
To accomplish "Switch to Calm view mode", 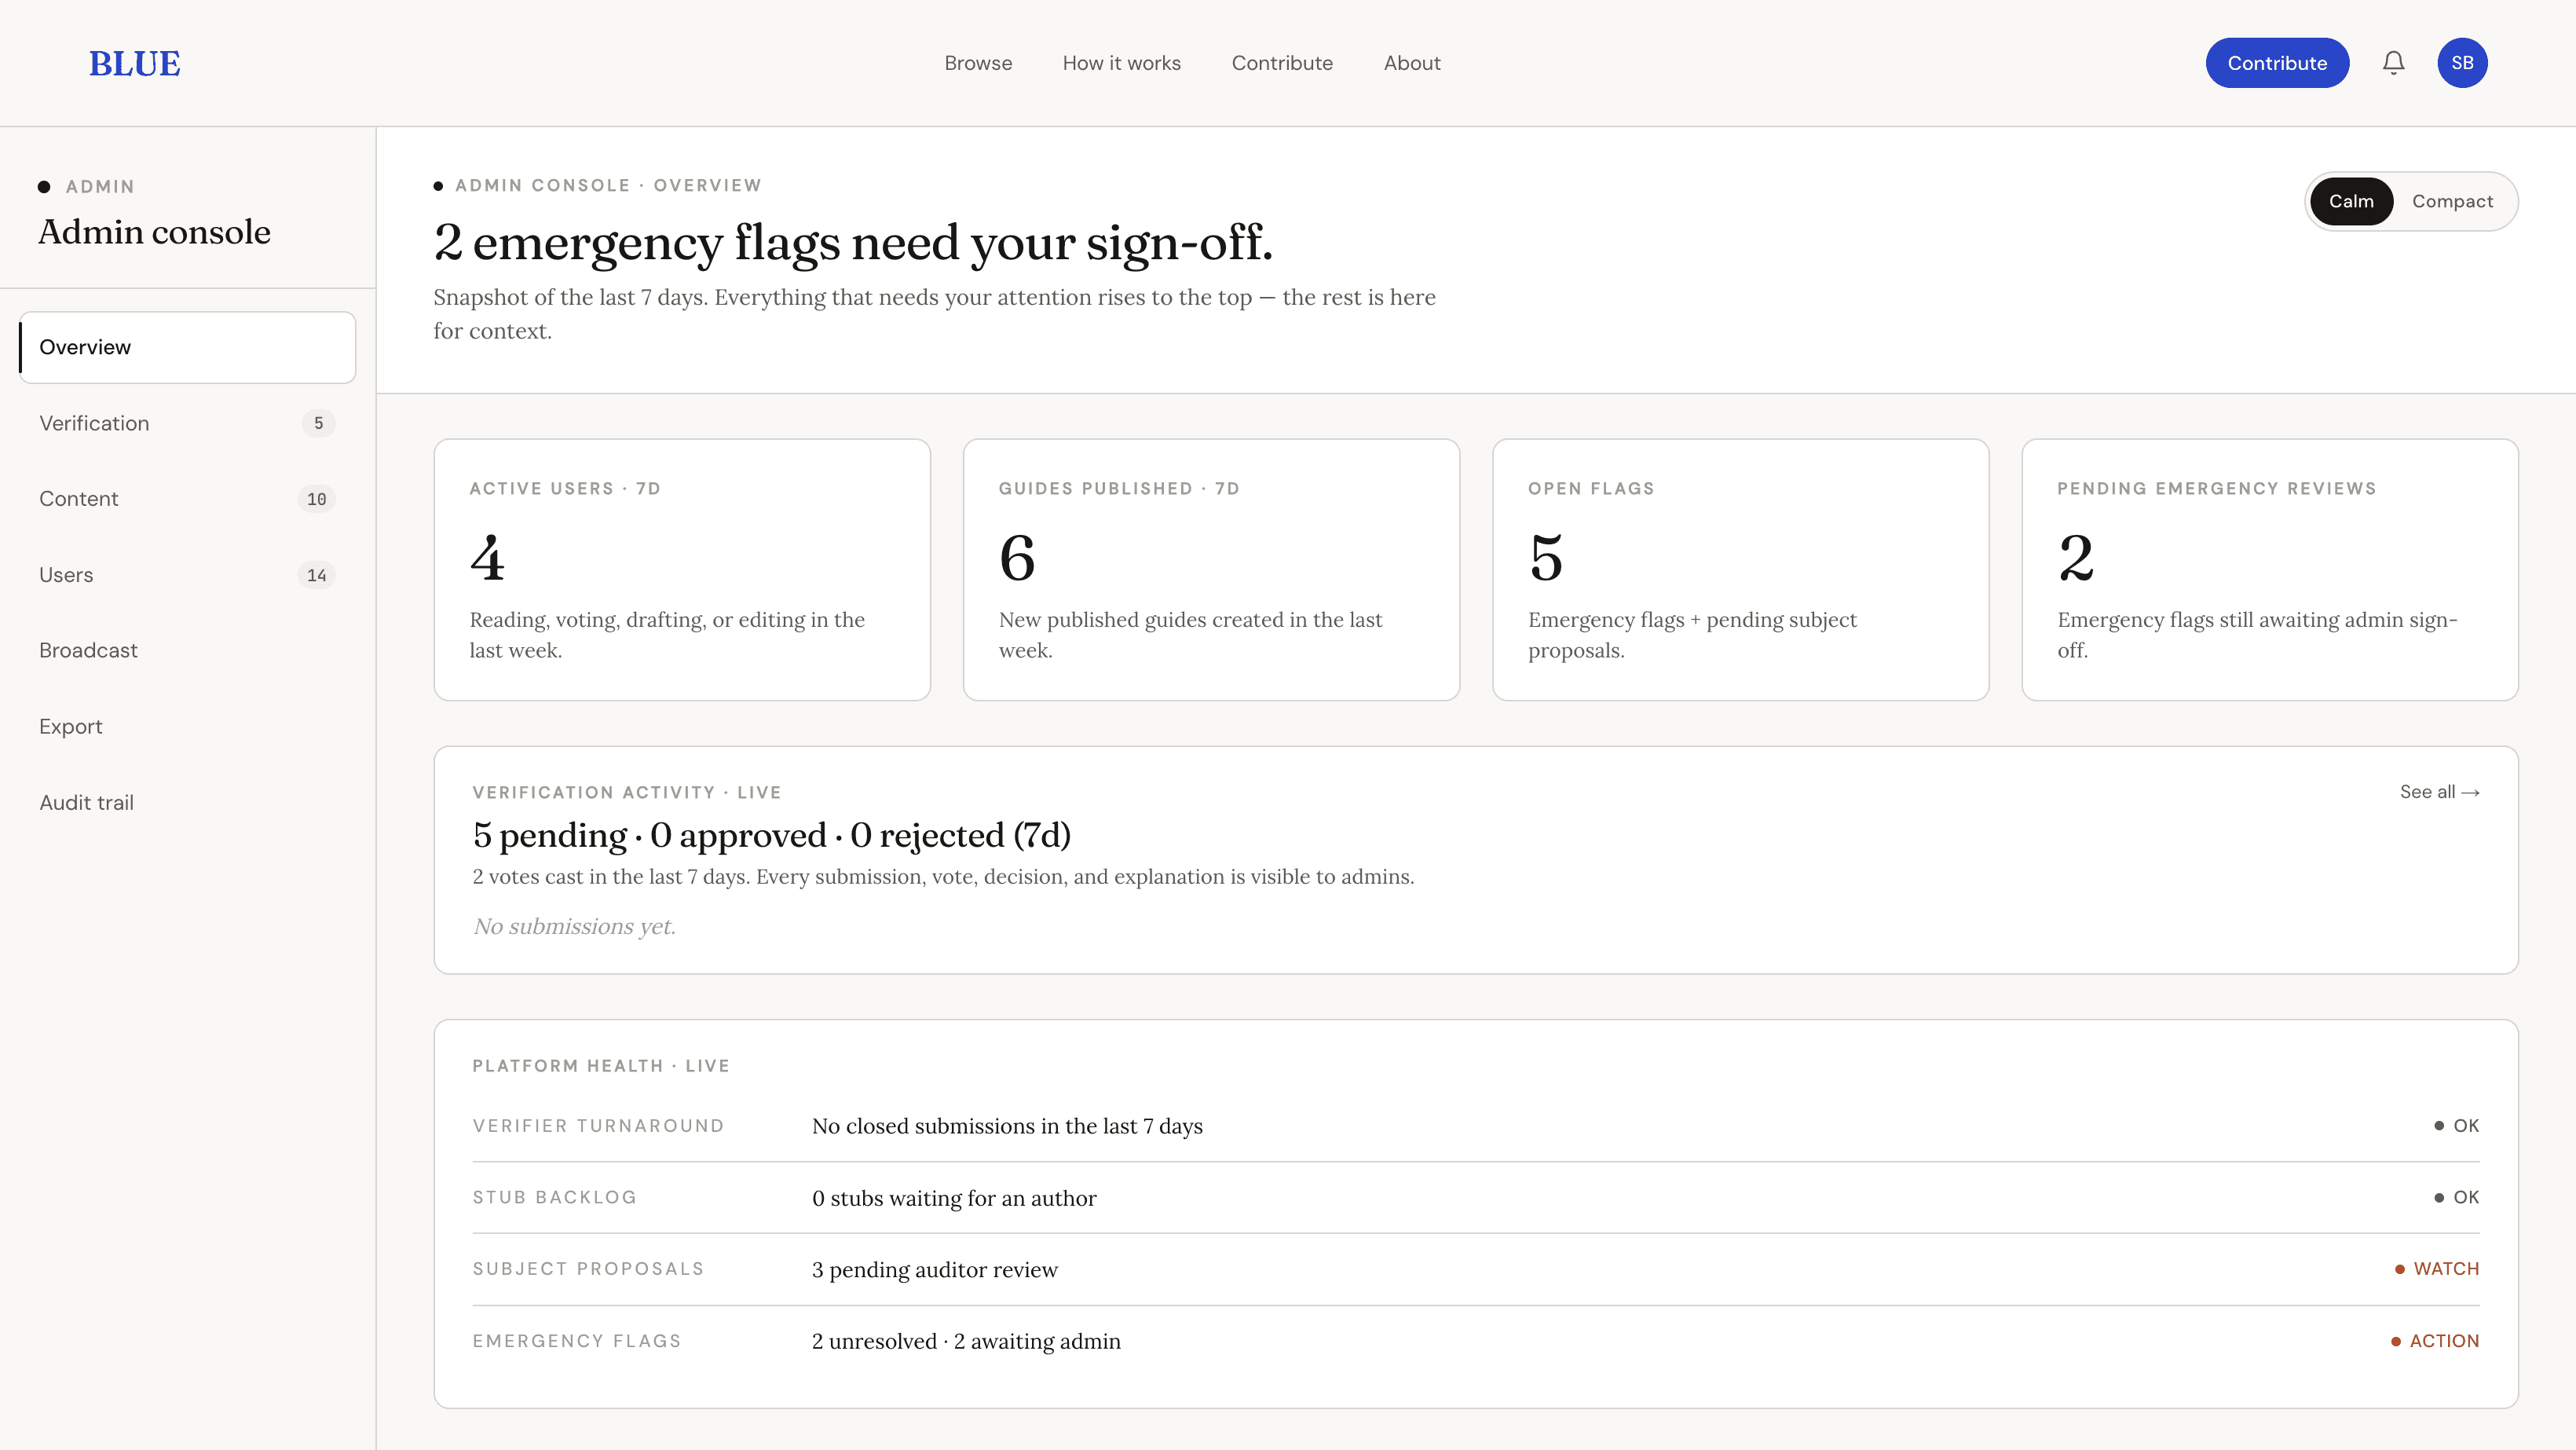I will [2351, 201].
